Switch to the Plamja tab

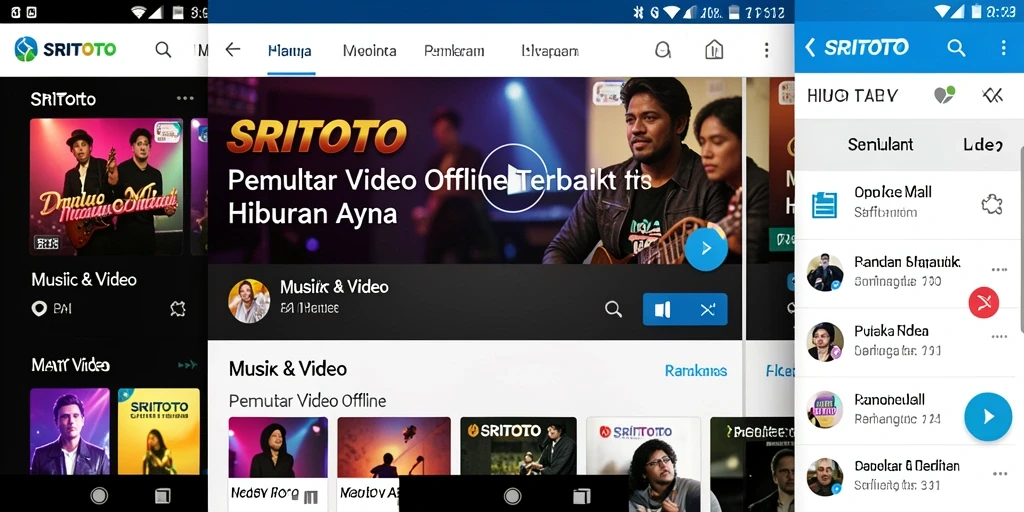pos(289,51)
